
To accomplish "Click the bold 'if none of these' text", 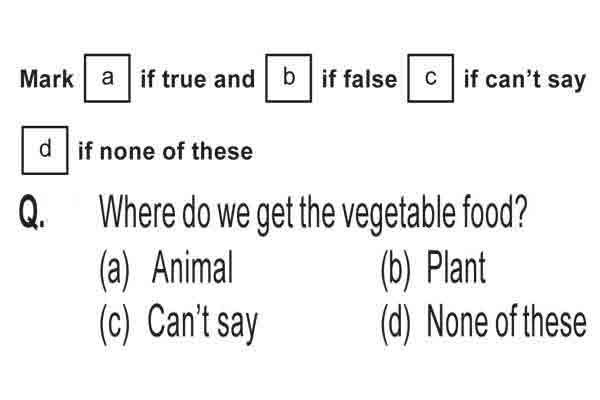I will click(165, 151).
